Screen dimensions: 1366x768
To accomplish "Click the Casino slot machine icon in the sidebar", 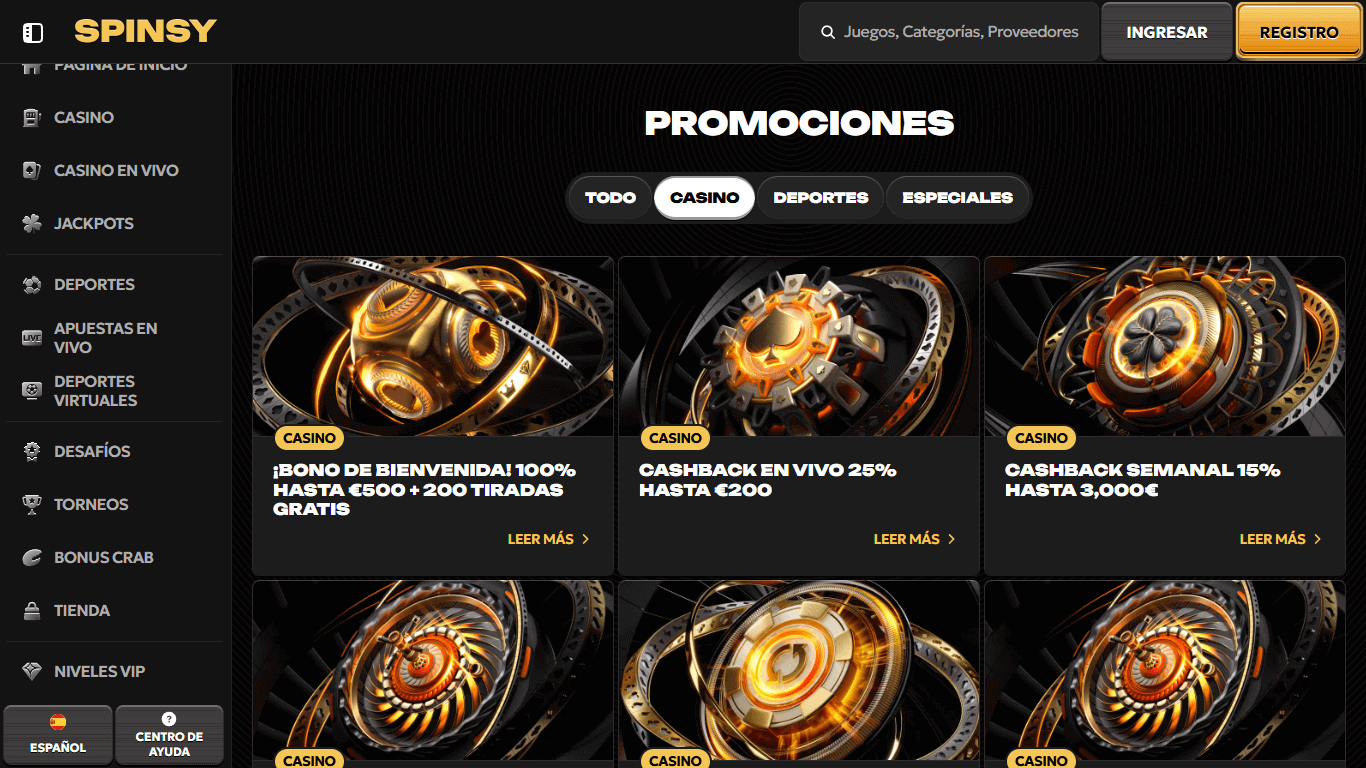I will [32, 118].
